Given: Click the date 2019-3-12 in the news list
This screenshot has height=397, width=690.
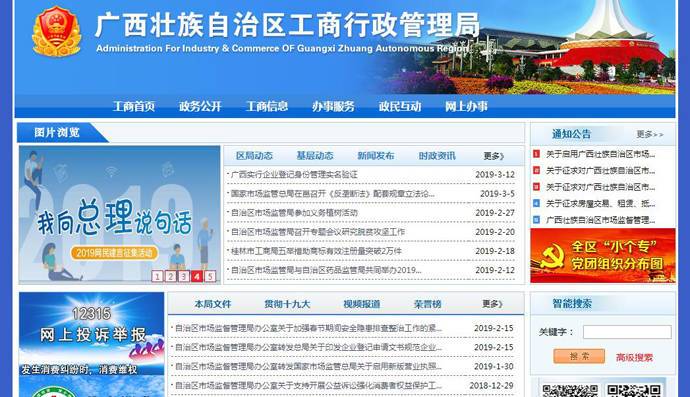Looking at the screenshot, I should 495,175.
